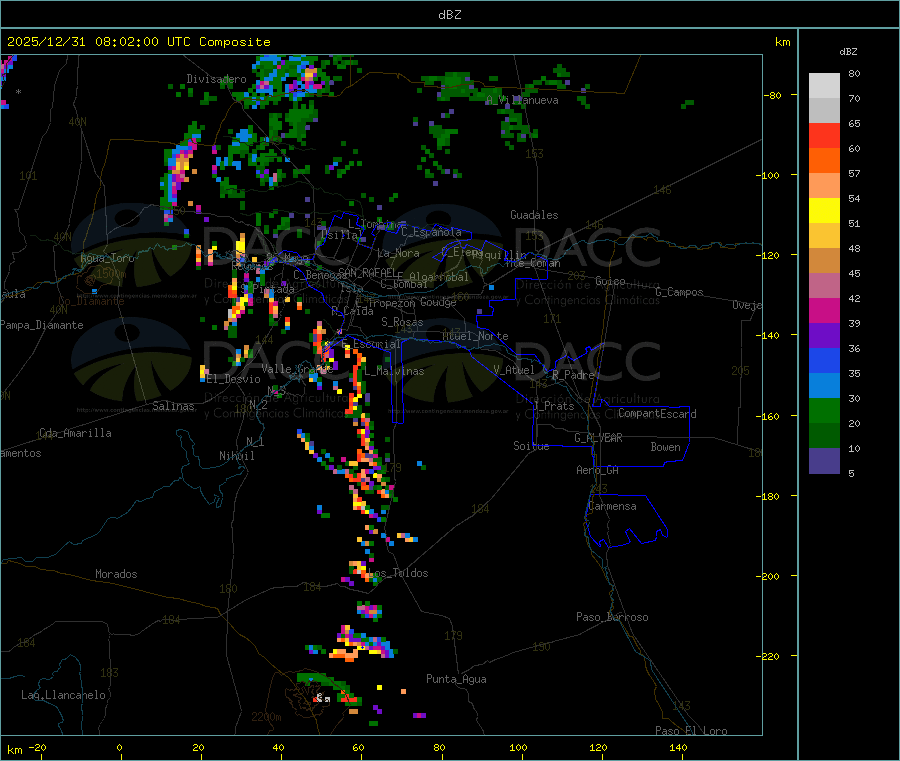900x761 pixels.
Task: Click the Valle_Grande label
Action: [x=297, y=368]
